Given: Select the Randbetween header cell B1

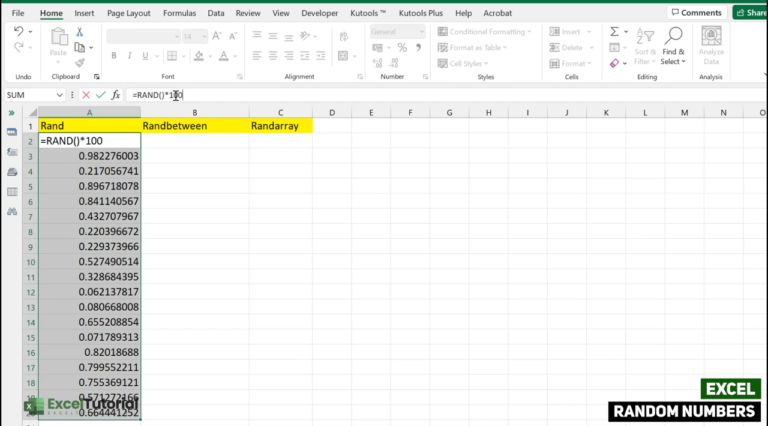Looking at the screenshot, I should point(194,126).
